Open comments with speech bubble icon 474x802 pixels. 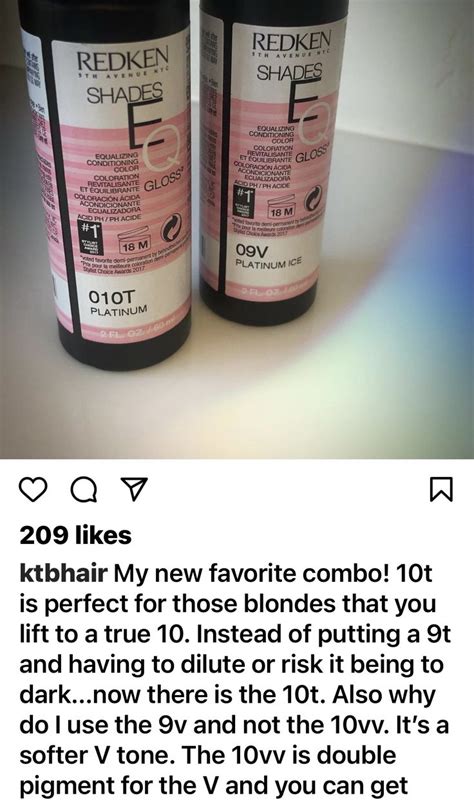coord(84,490)
